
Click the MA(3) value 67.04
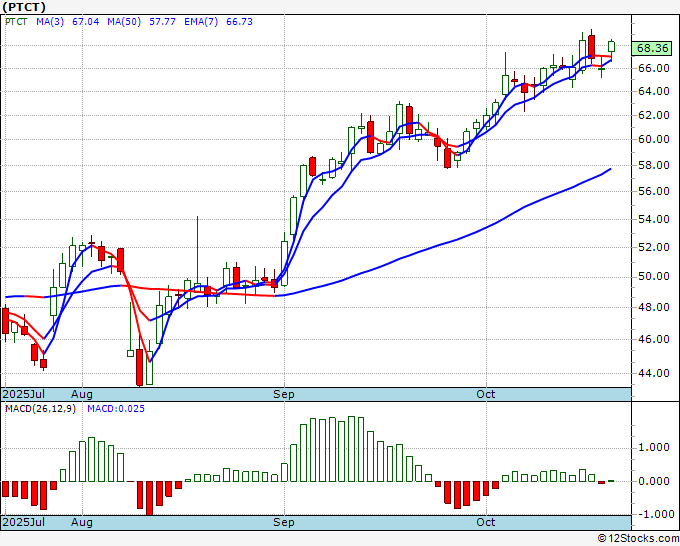point(85,22)
